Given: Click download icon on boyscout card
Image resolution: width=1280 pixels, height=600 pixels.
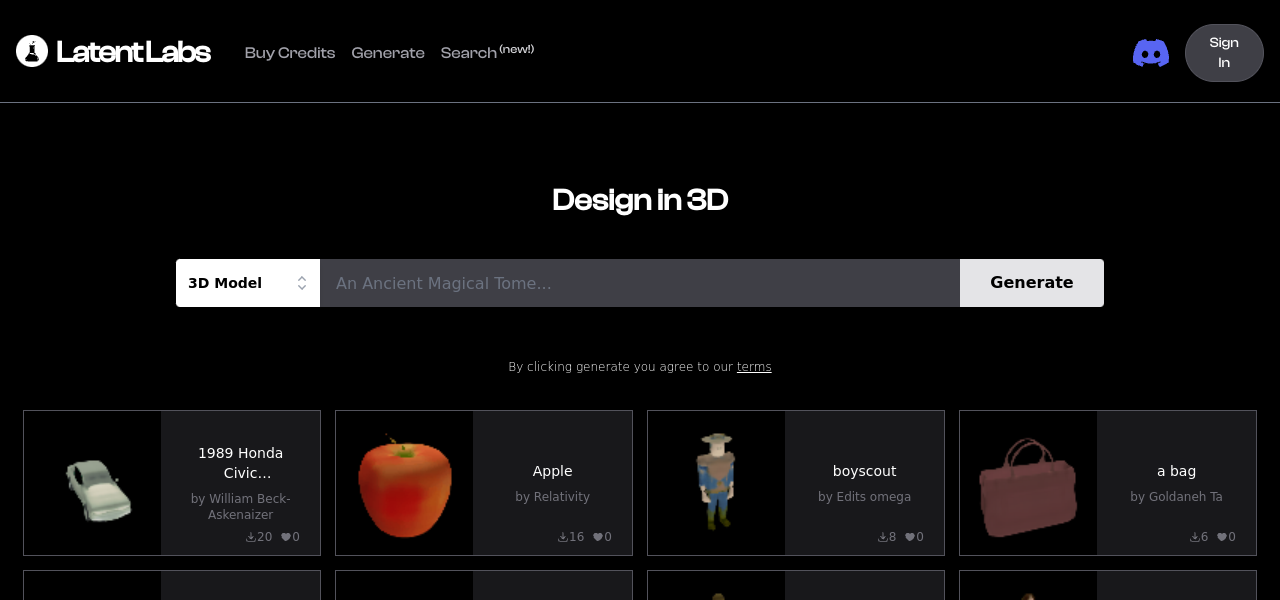Looking at the screenshot, I should tap(882, 537).
